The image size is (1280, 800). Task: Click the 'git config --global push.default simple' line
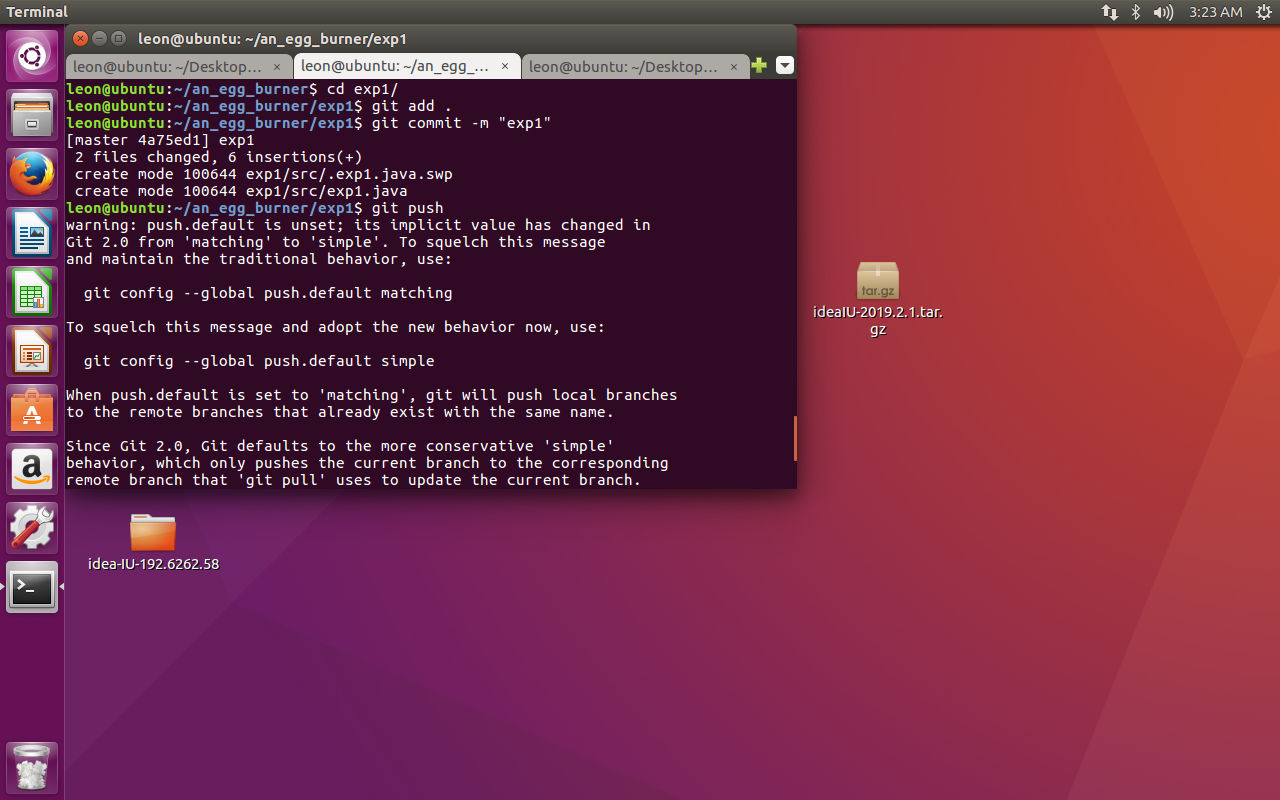click(x=259, y=360)
